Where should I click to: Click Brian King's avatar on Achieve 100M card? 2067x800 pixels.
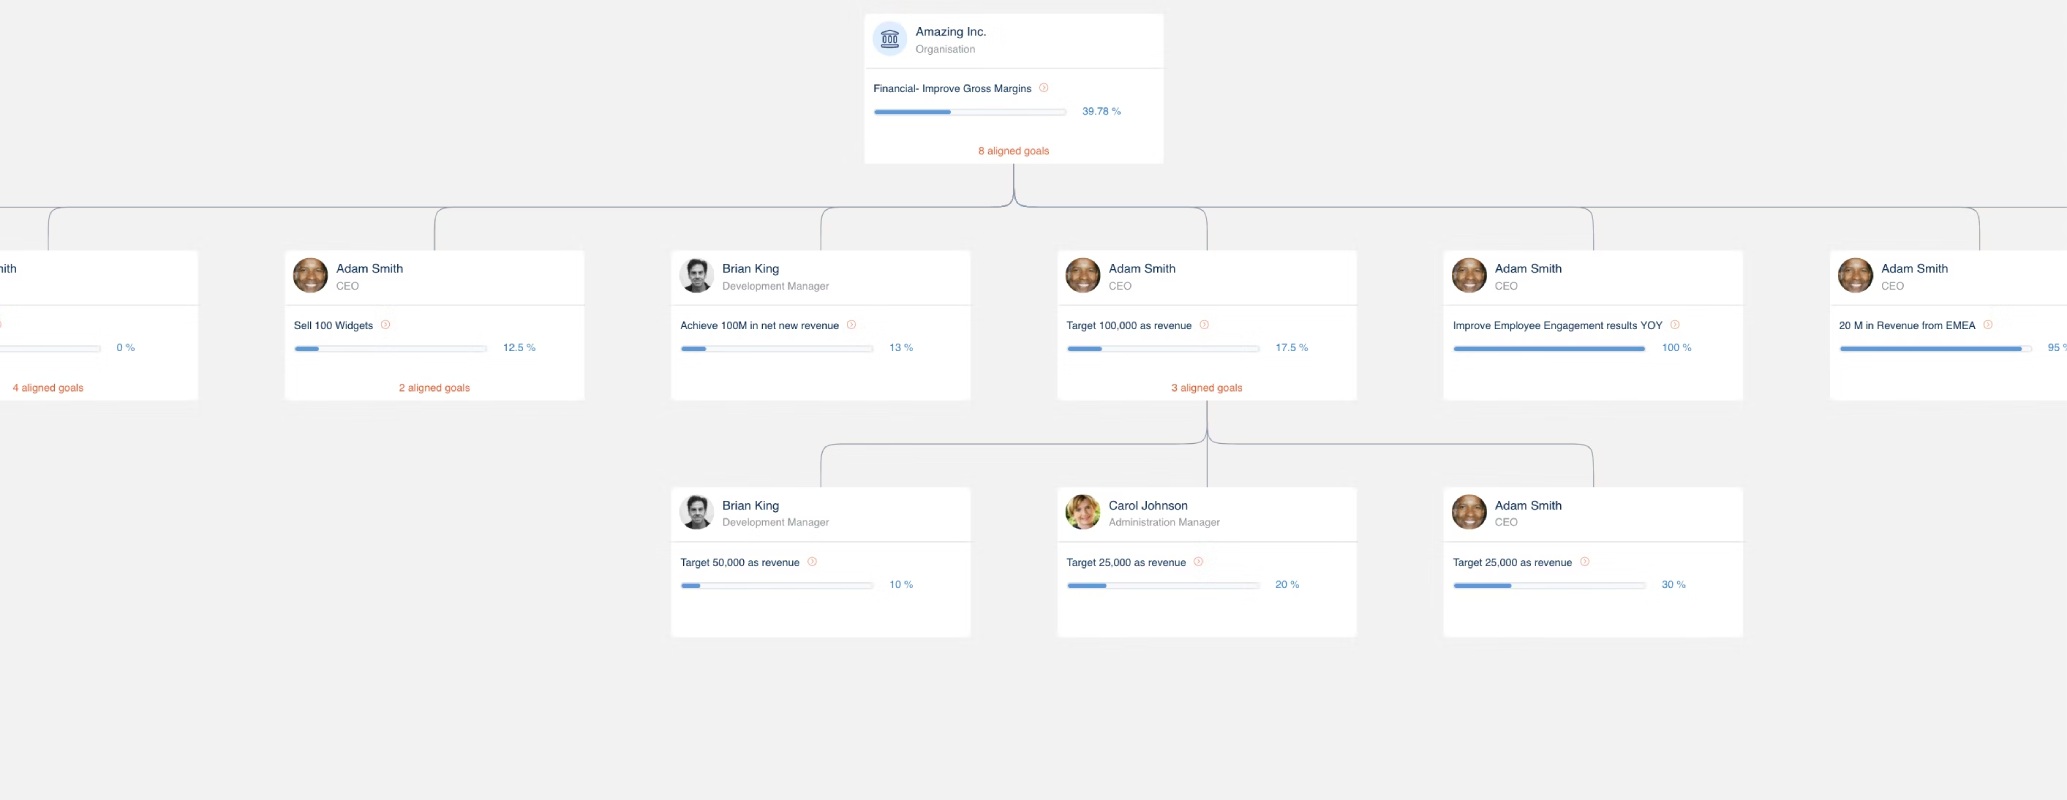pos(697,275)
